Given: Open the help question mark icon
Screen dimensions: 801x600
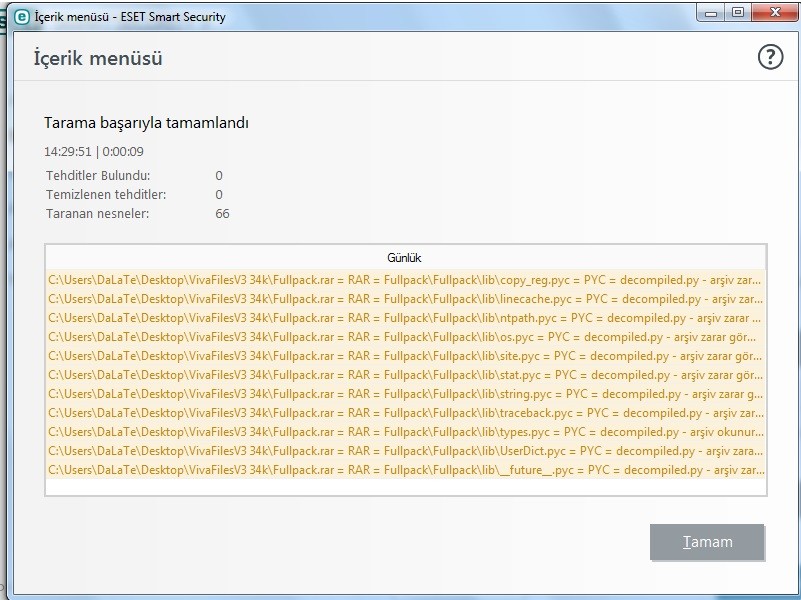Looking at the screenshot, I should point(770,57).
